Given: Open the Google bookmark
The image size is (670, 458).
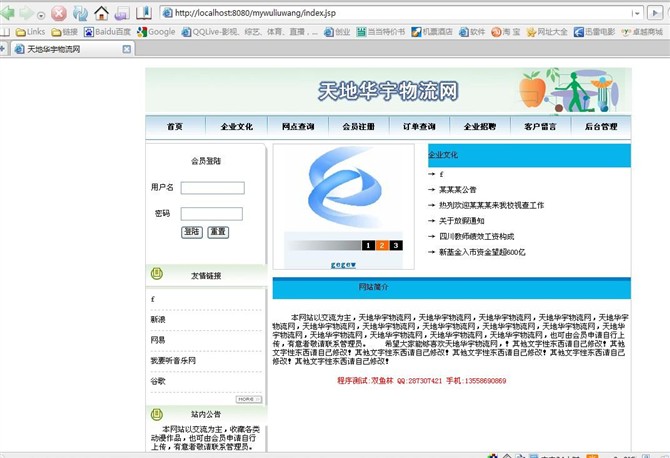Looking at the screenshot, I should (156, 32).
